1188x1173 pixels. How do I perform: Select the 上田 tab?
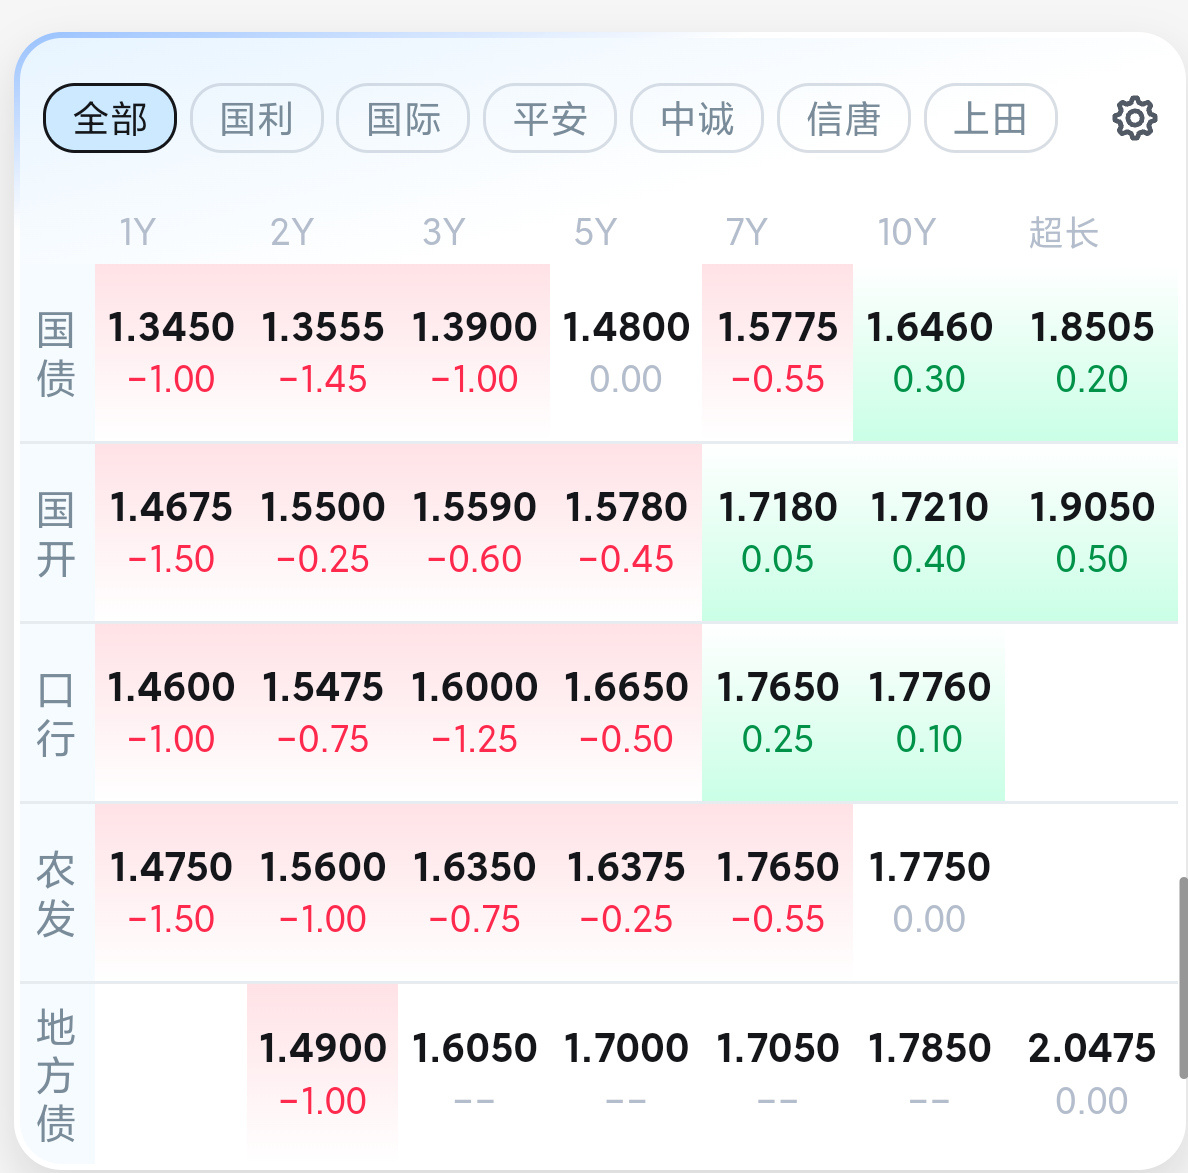click(990, 118)
